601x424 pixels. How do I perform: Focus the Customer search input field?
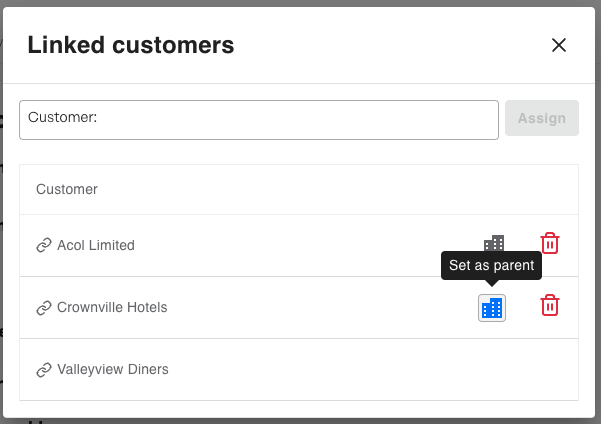300,119
